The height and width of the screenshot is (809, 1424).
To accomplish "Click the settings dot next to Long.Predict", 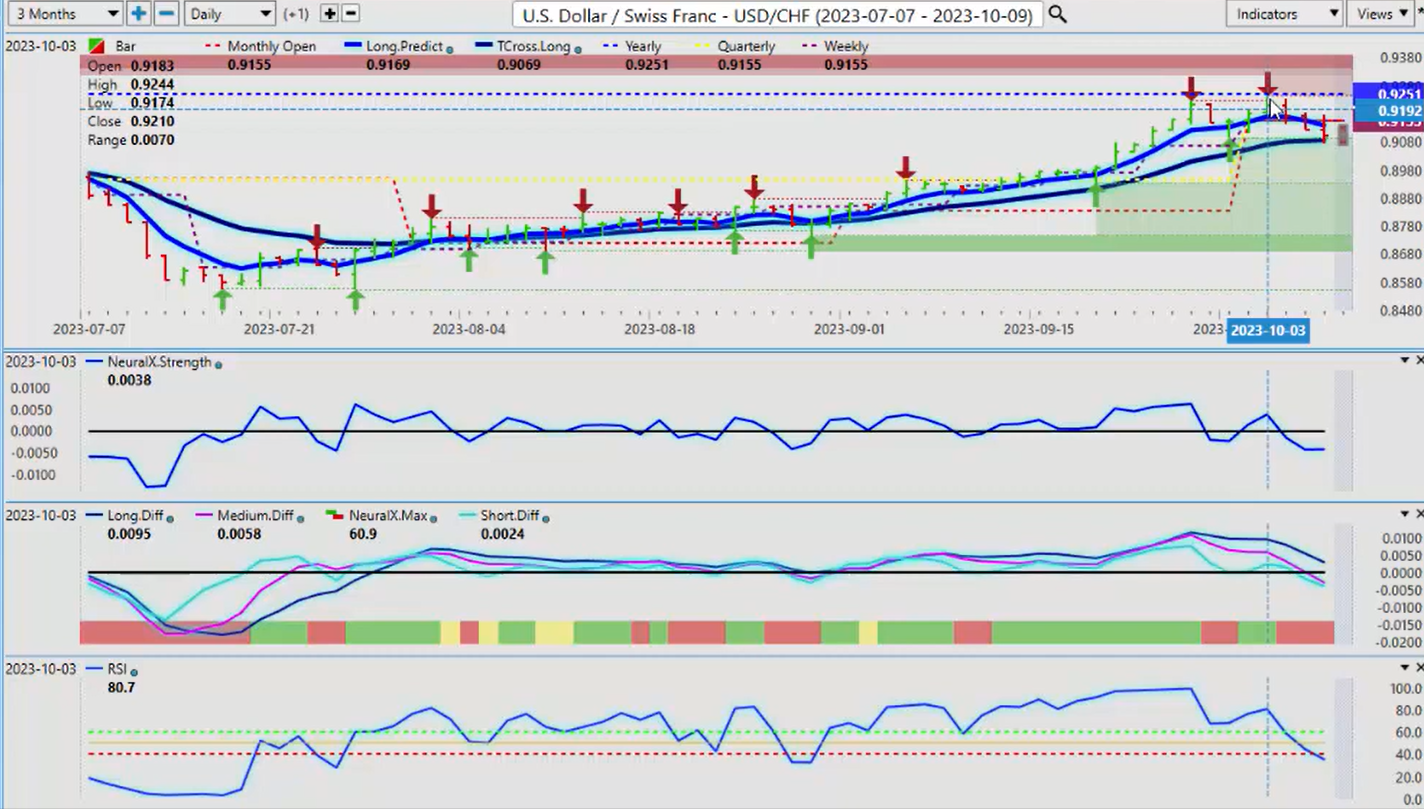I will coord(450,48).
